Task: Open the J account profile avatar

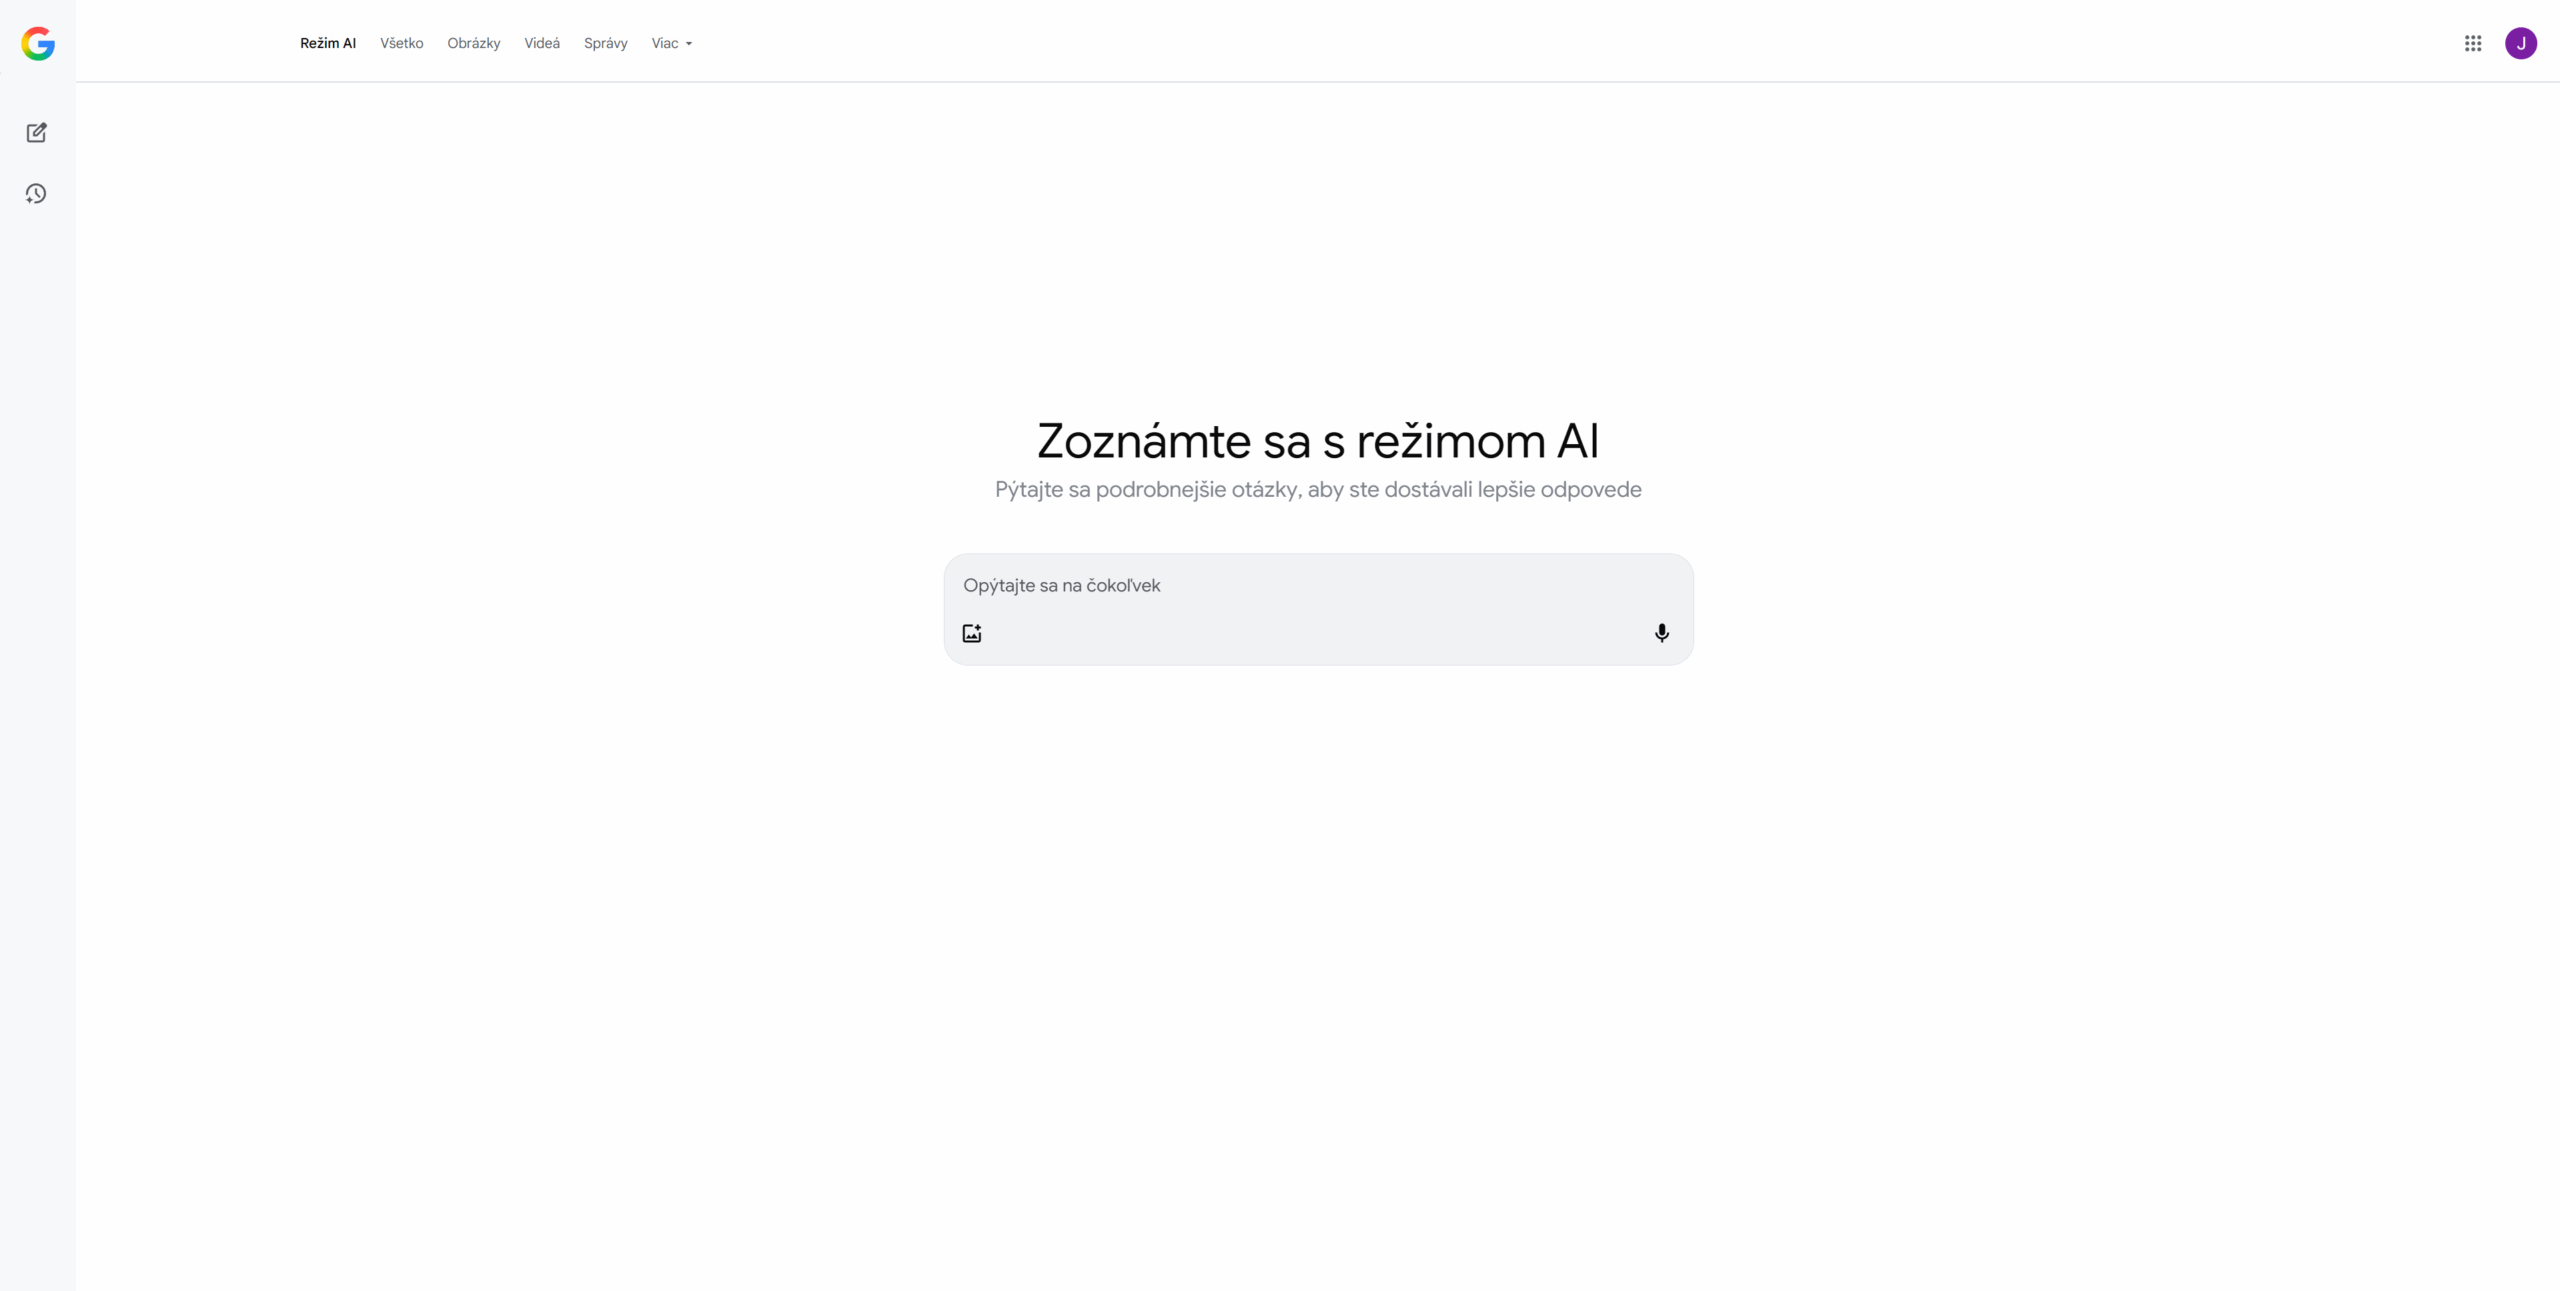Action: coord(2520,43)
